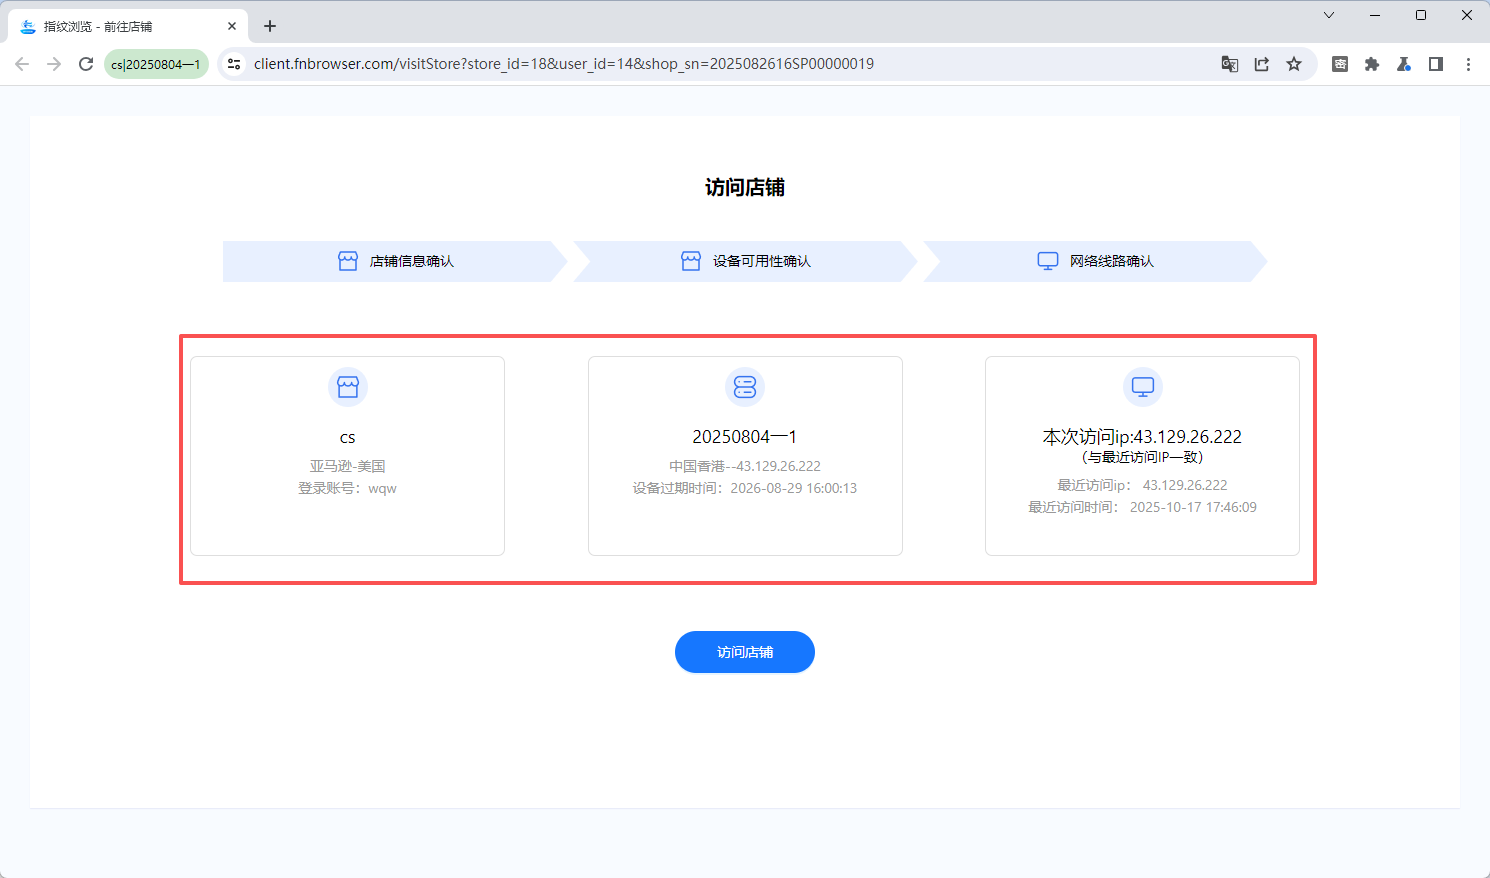The width and height of the screenshot is (1490, 878).
Task: Open the Google Translate icon in address bar
Action: coord(1230,64)
